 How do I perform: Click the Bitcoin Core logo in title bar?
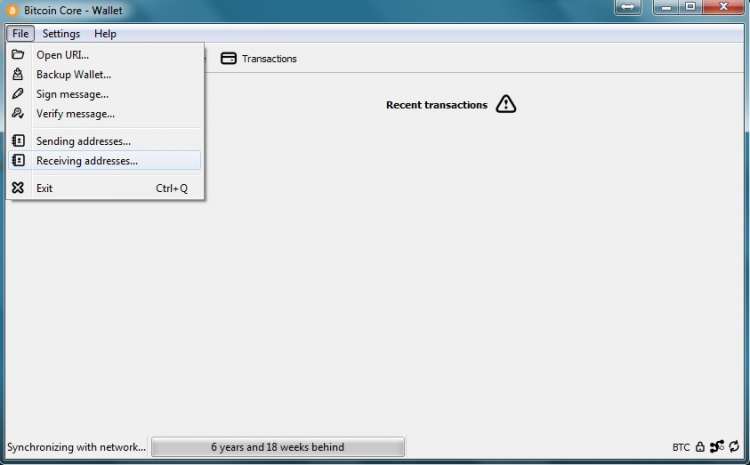click(x=12, y=10)
